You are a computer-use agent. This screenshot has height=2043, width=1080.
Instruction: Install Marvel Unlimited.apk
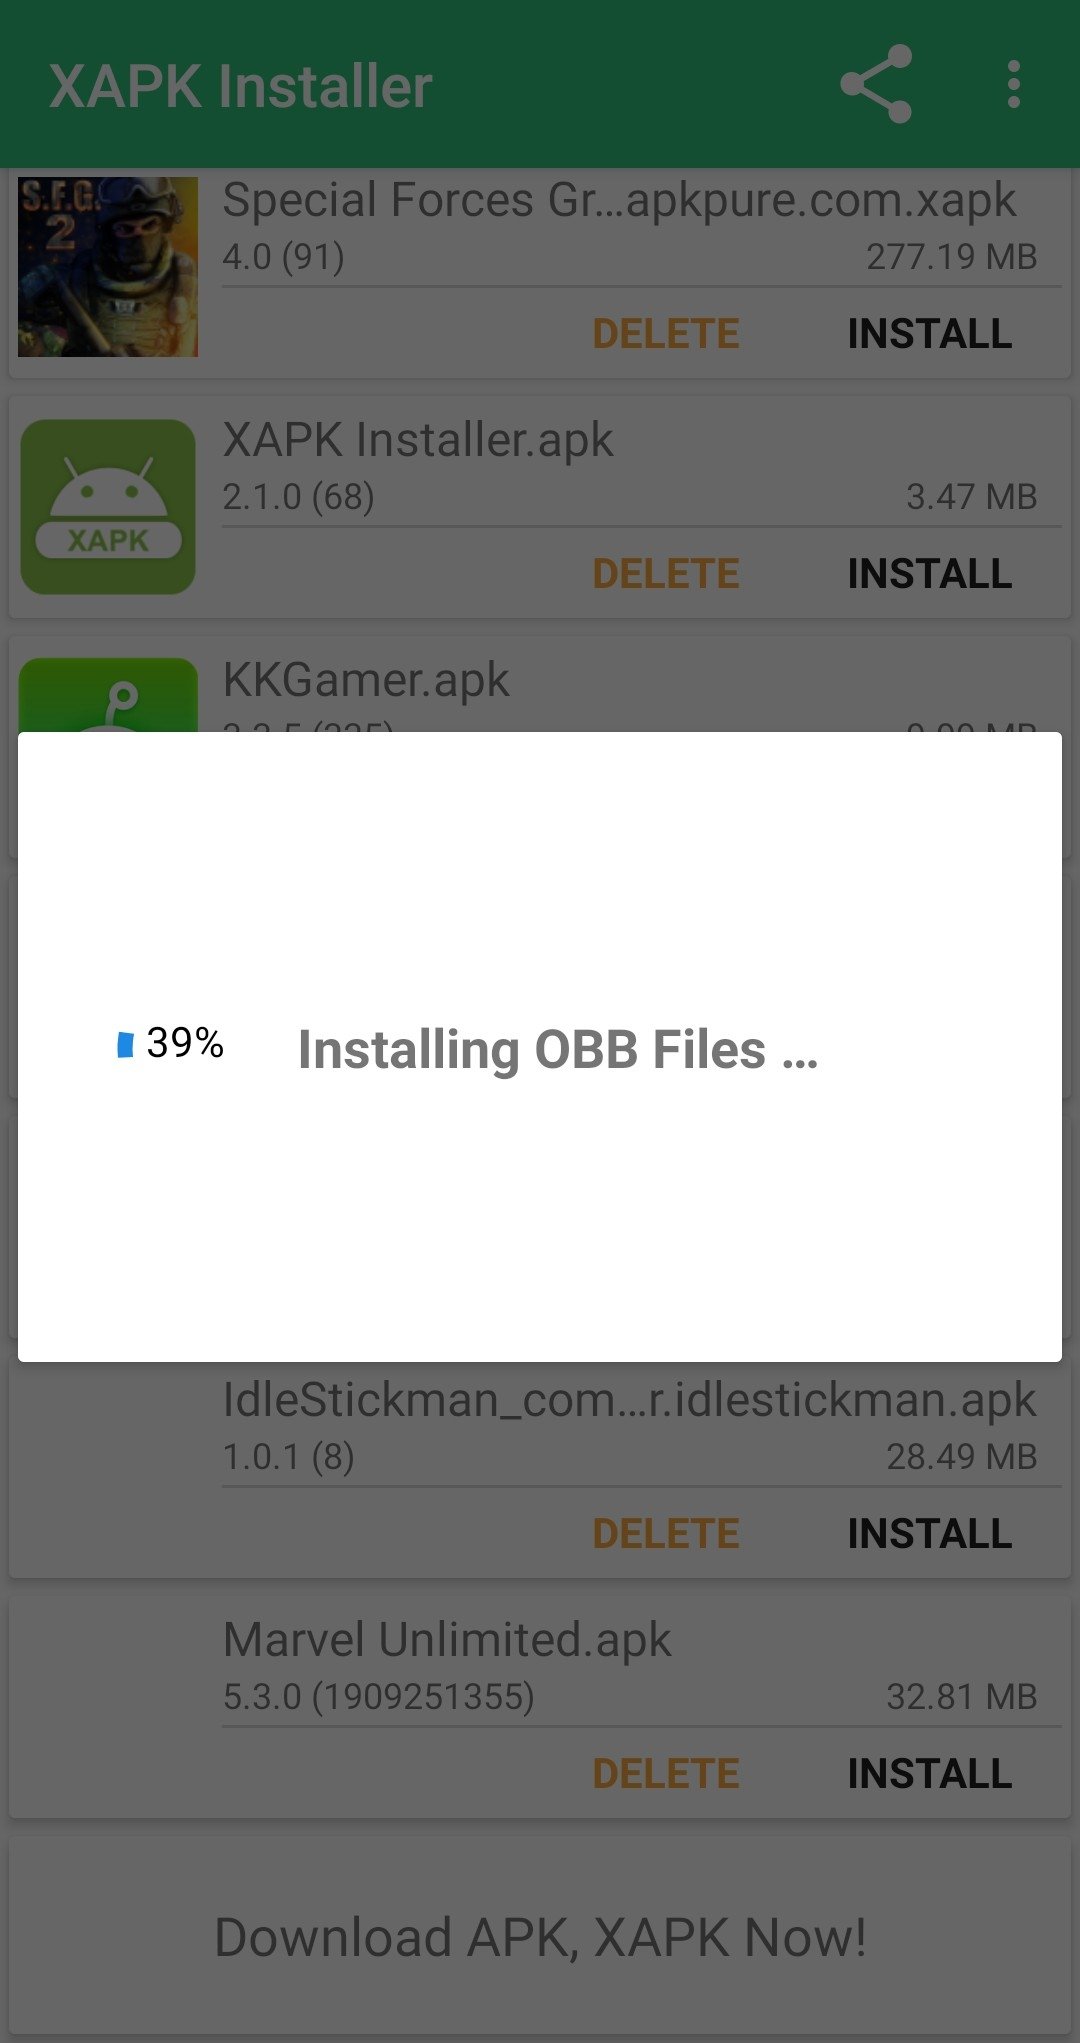pos(930,1774)
